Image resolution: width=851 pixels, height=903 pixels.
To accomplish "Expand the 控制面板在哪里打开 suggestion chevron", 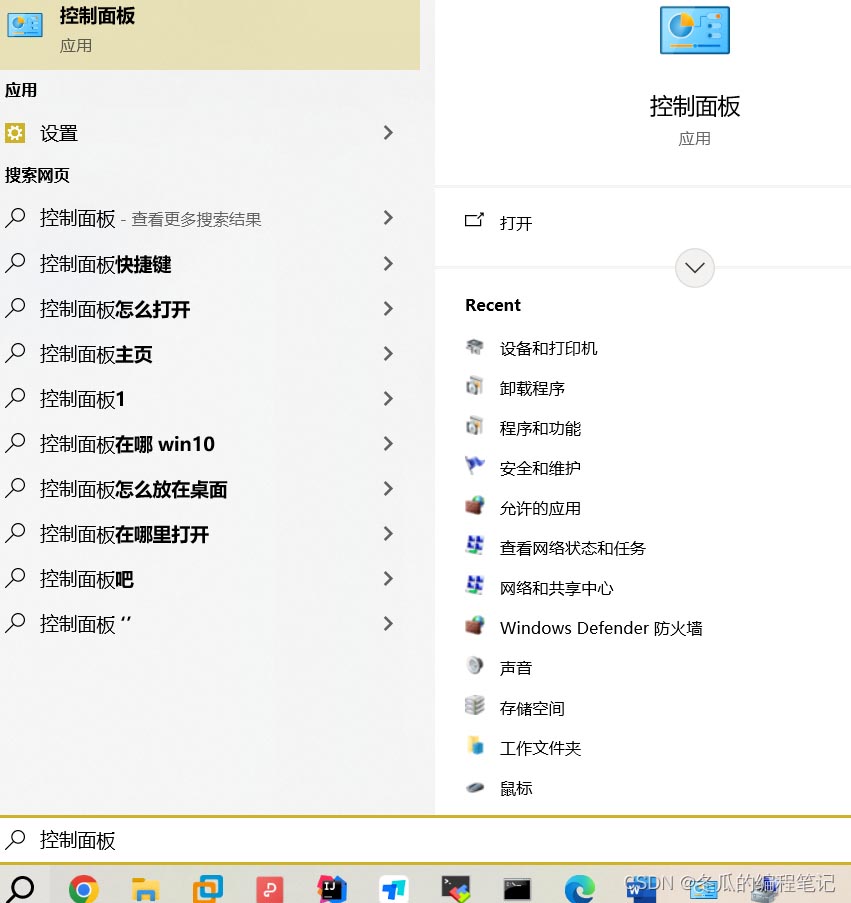I will [x=389, y=534].
